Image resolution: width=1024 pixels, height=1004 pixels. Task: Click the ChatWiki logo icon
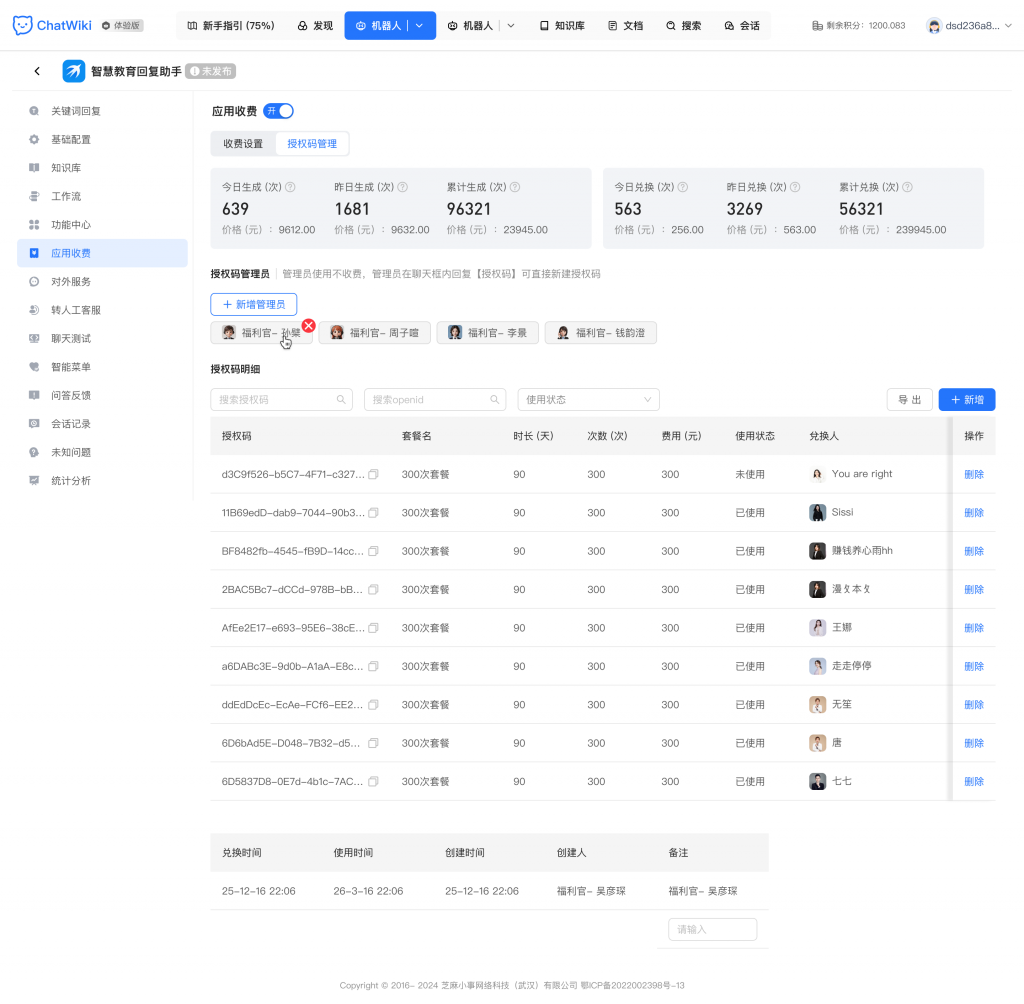[x=24, y=25]
